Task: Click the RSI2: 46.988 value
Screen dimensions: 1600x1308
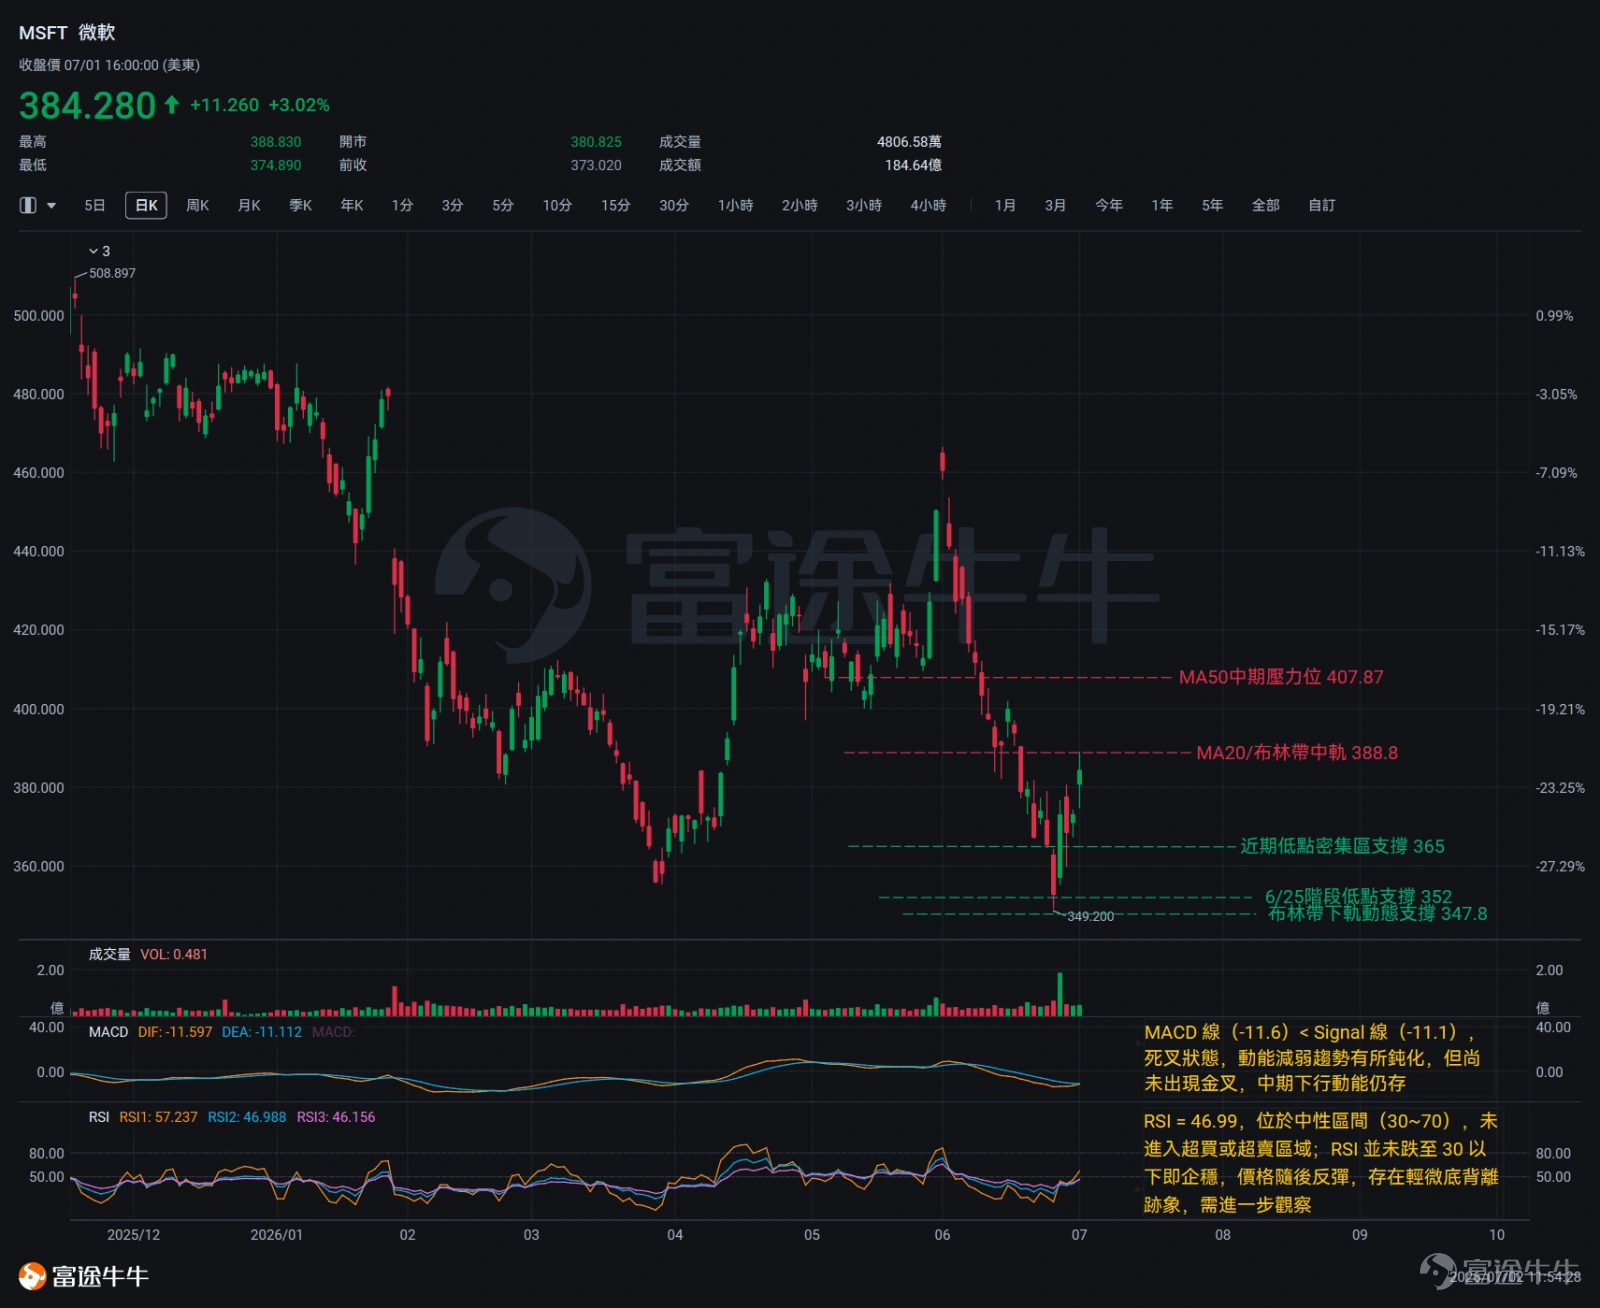Action: point(247,1117)
